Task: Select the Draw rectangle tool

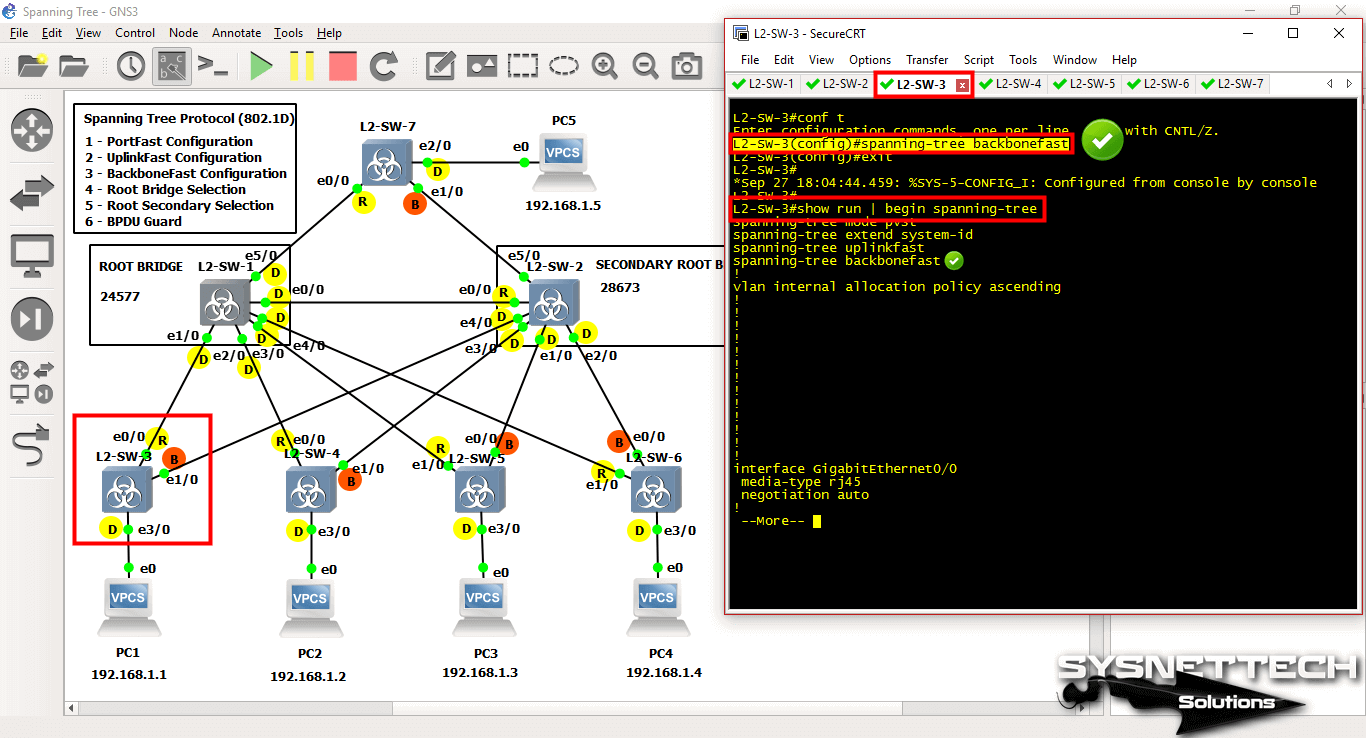Action: click(522, 67)
